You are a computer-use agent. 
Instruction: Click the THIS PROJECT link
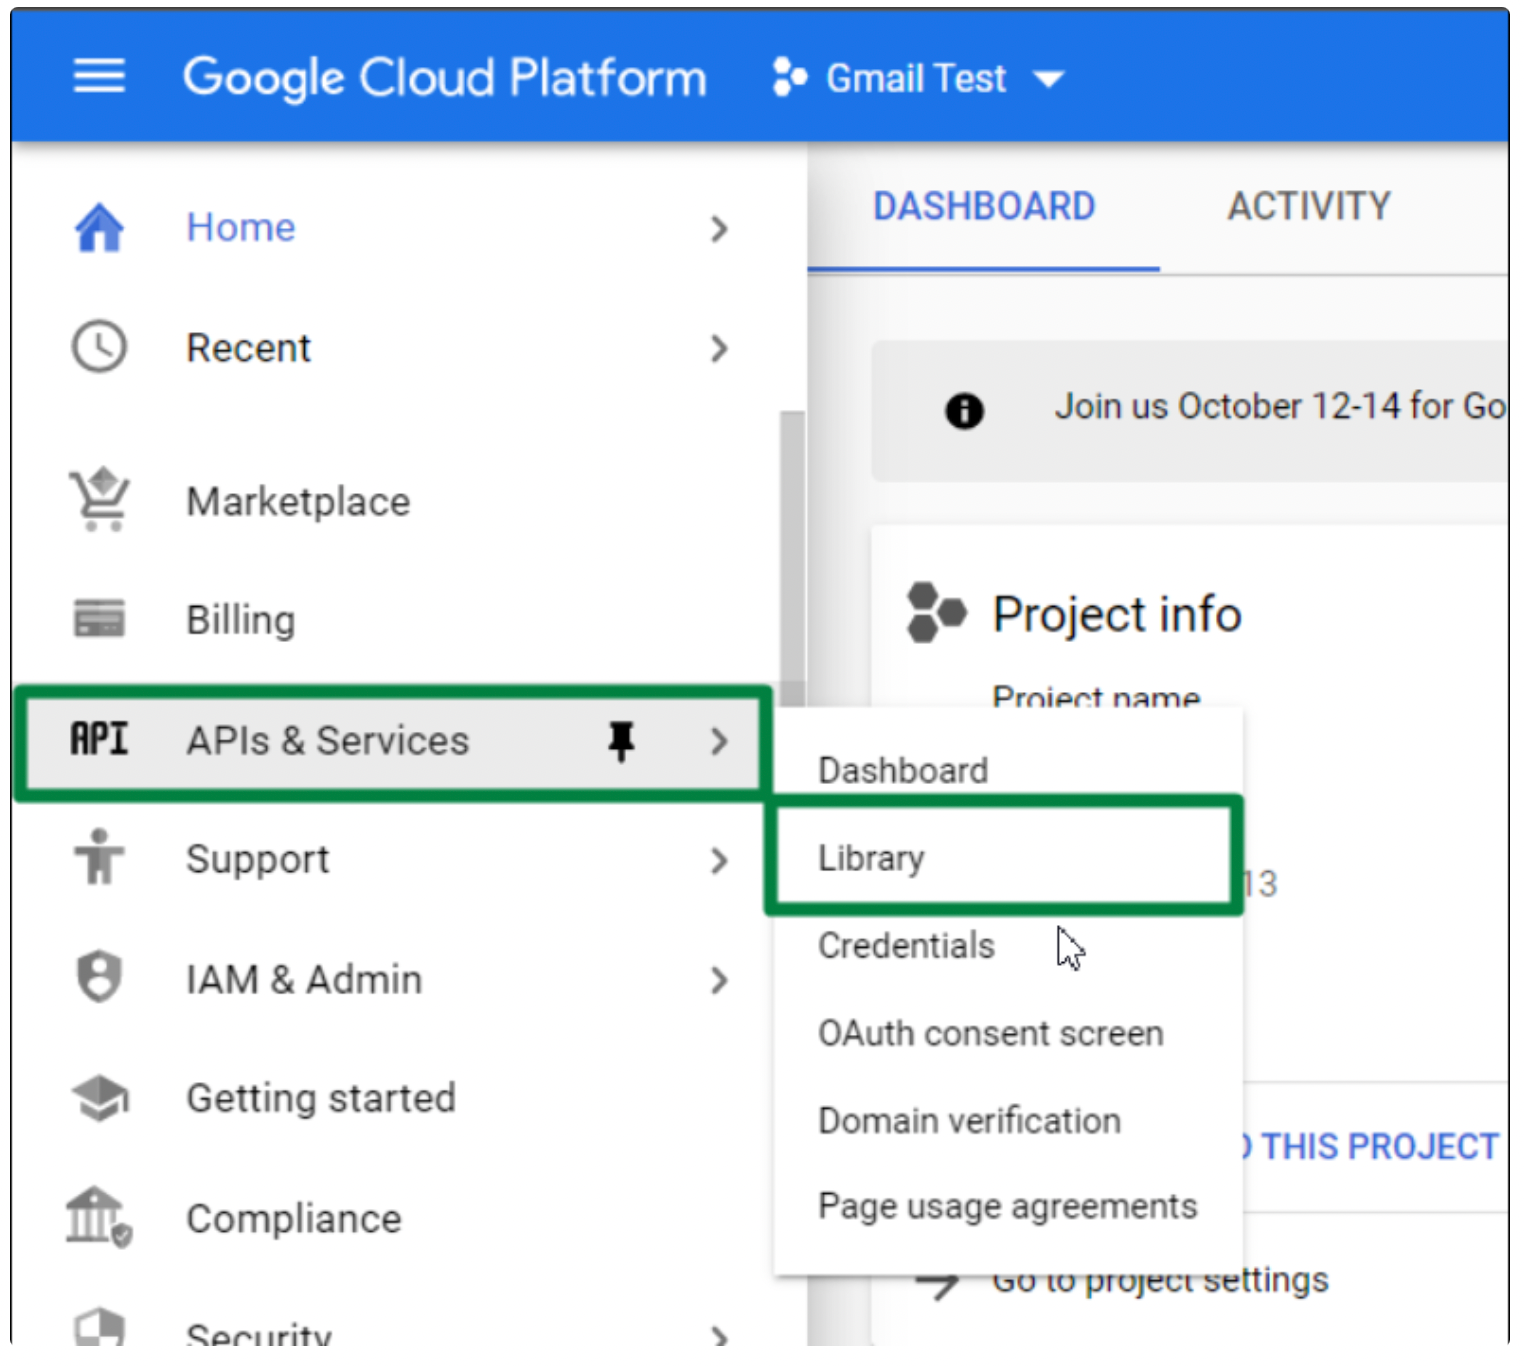point(1378,1146)
